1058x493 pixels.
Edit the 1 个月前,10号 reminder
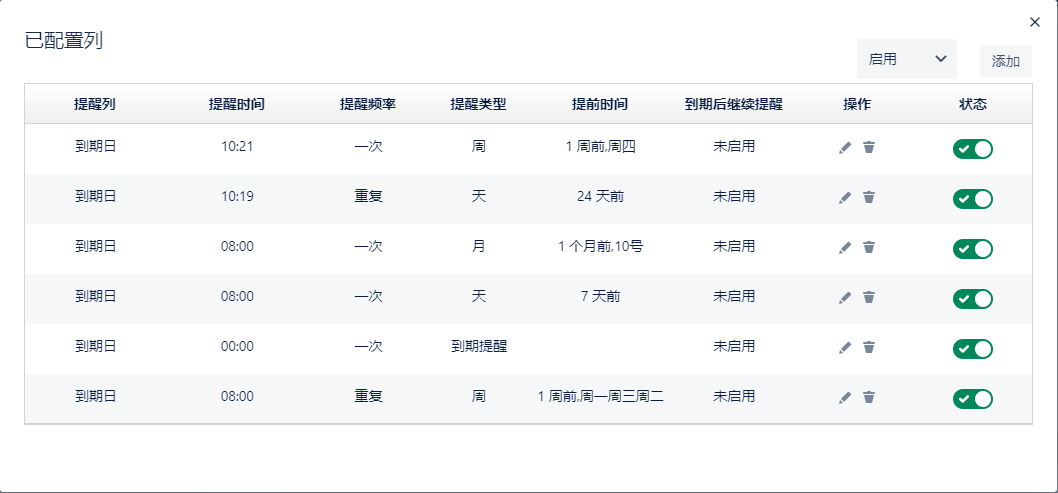tap(845, 247)
